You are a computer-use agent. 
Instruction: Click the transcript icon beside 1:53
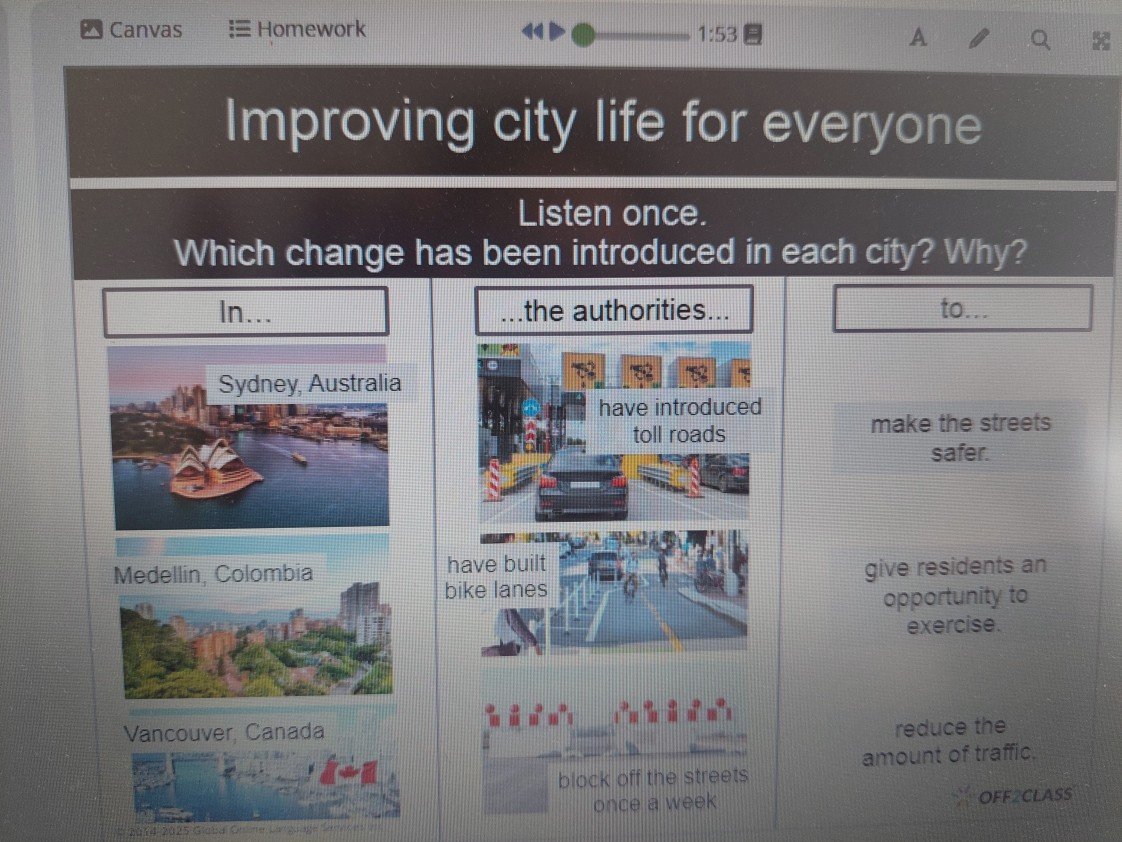coord(754,35)
